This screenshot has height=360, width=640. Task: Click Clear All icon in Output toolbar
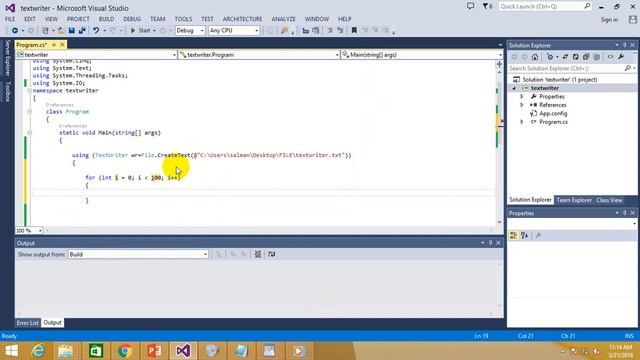pos(258,254)
